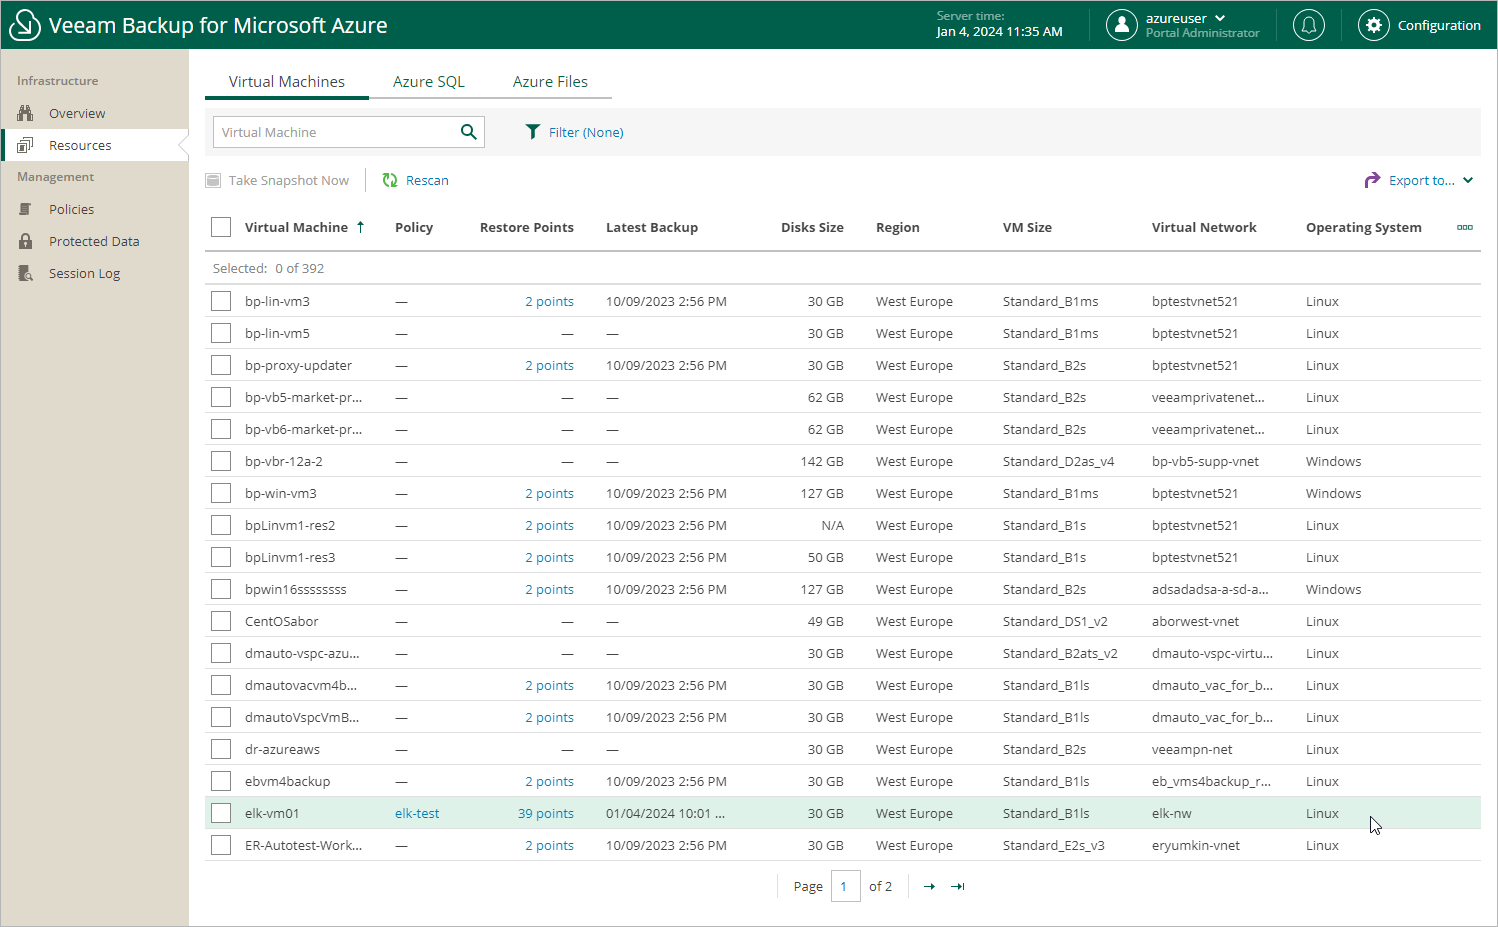This screenshot has width=1498, height=927.
Task: Click the Rescan button
Action: tap(415, 180)
